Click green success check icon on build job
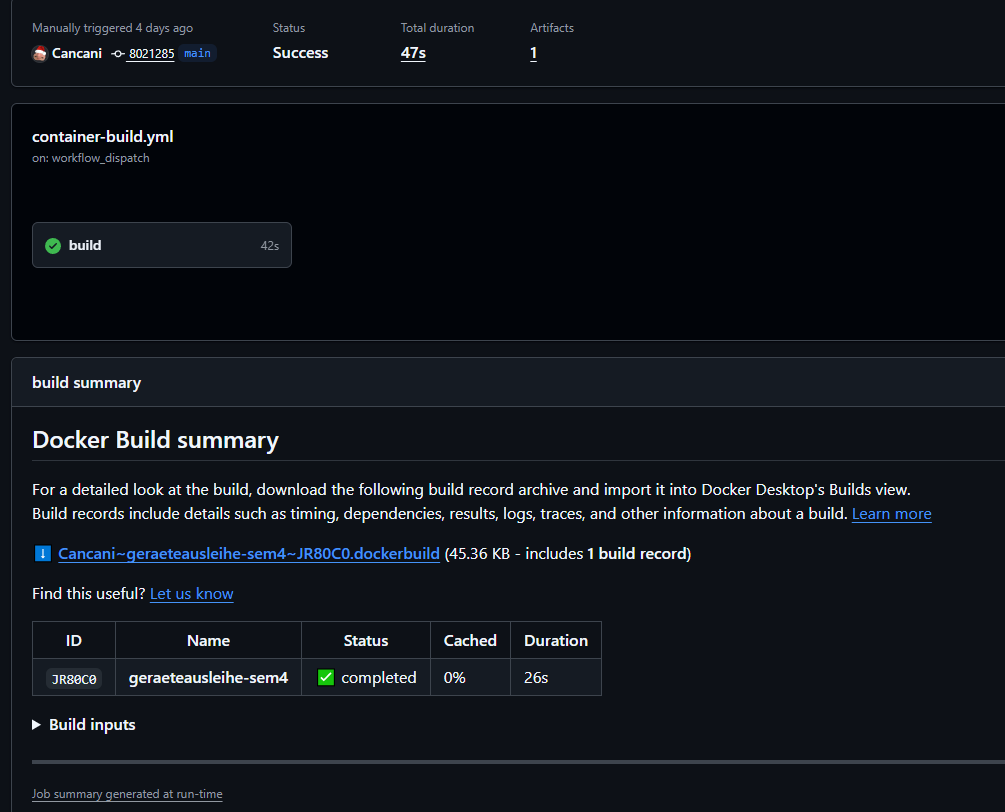Screen dimensions: 1005x812 point(53,245)
